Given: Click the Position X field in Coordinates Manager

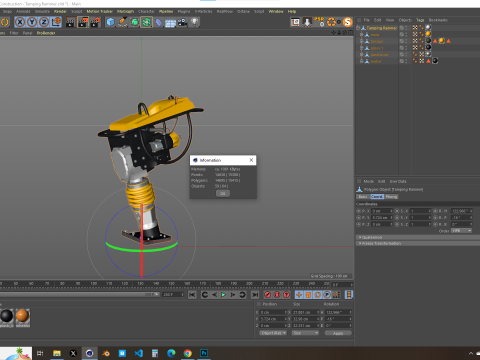Looking at the screenshot, I should (x=273, y=312).
